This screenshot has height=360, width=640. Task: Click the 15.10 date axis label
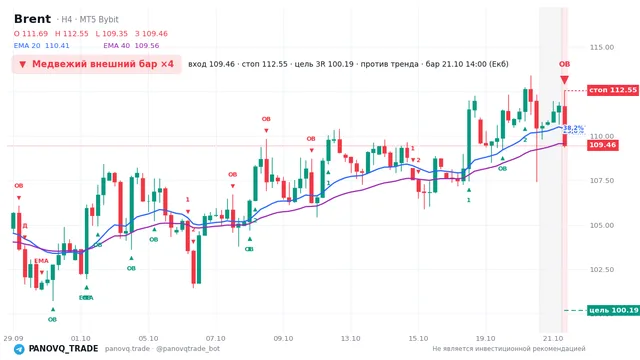(418, 339)
